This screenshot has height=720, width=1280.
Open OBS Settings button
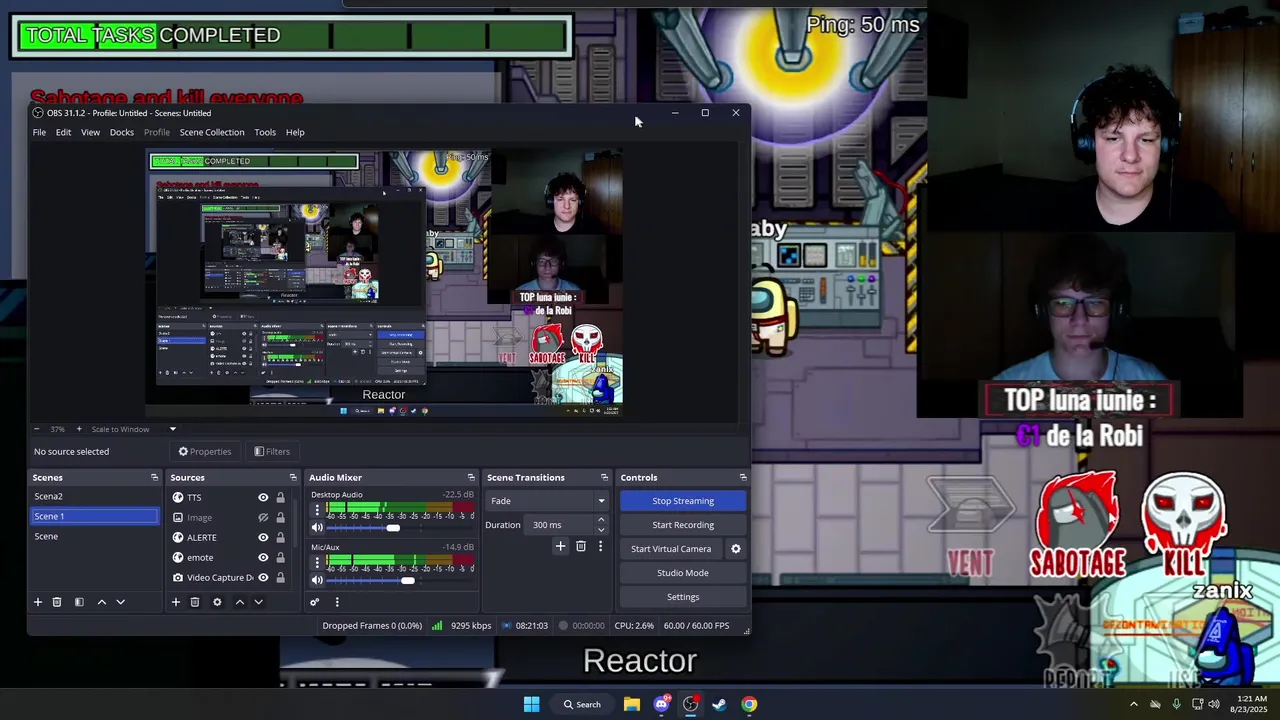pyautogui.click(x=683, y=597)
